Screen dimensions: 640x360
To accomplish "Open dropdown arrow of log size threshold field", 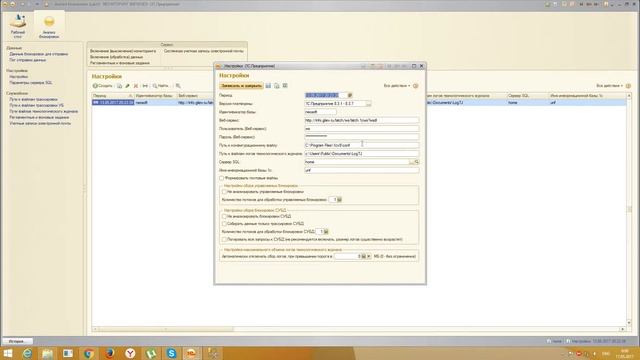I will pos(369,256).
